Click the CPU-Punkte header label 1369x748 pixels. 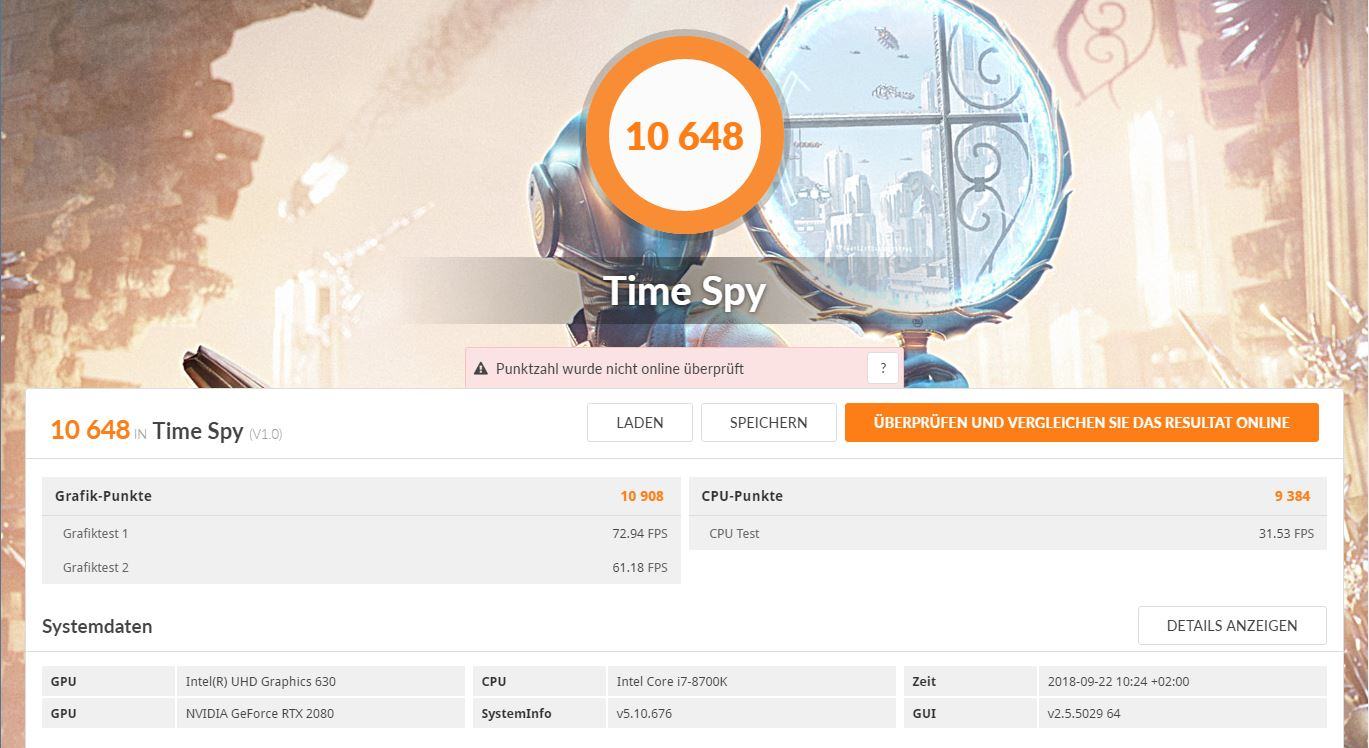pyautogui.click(x=742, y=496)
